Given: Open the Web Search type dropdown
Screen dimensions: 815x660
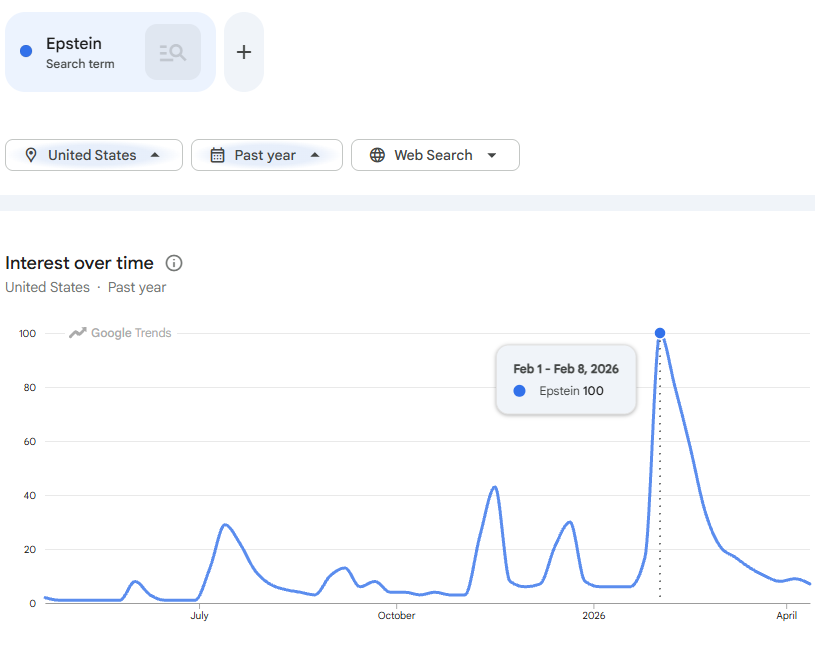Looking at the screenshot, I should pyautogui.click(x=435, y=155).
